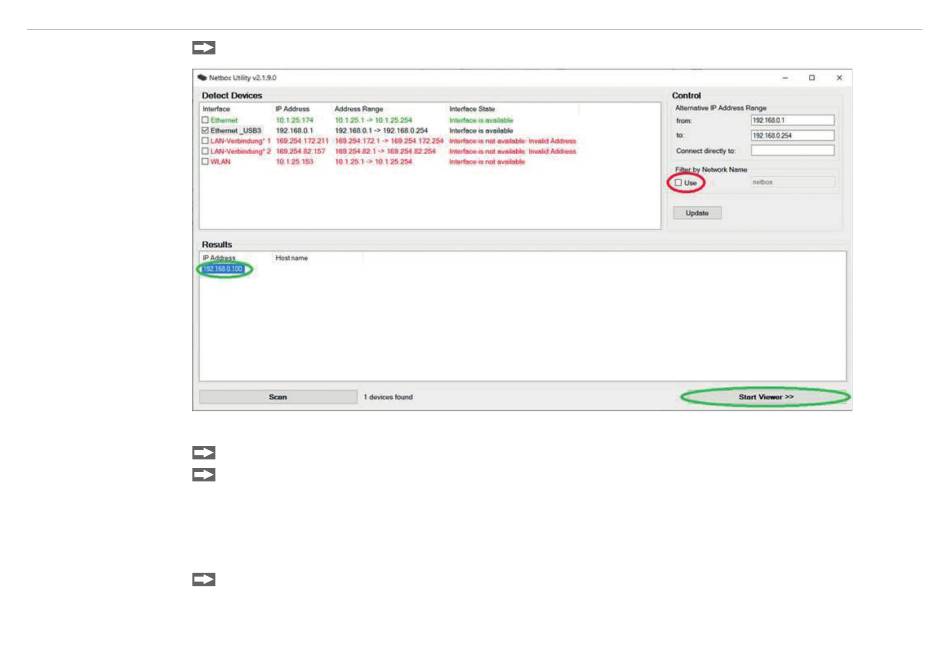The height and width of the screenshot is (657, 950).
Task: Click range 192.168.0.1 -> 192.168.0.254
Action: coord(381,130)
